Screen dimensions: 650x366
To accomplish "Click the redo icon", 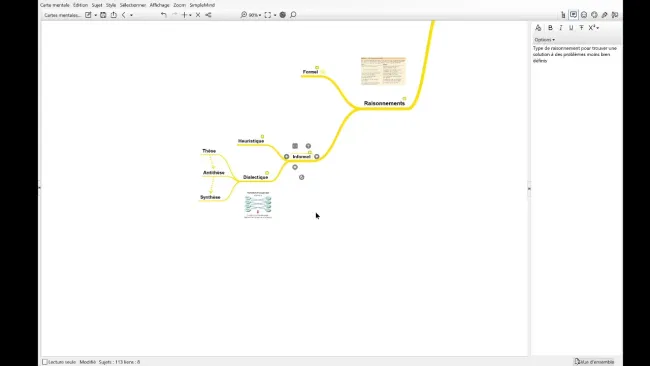I will pos(175,15).
